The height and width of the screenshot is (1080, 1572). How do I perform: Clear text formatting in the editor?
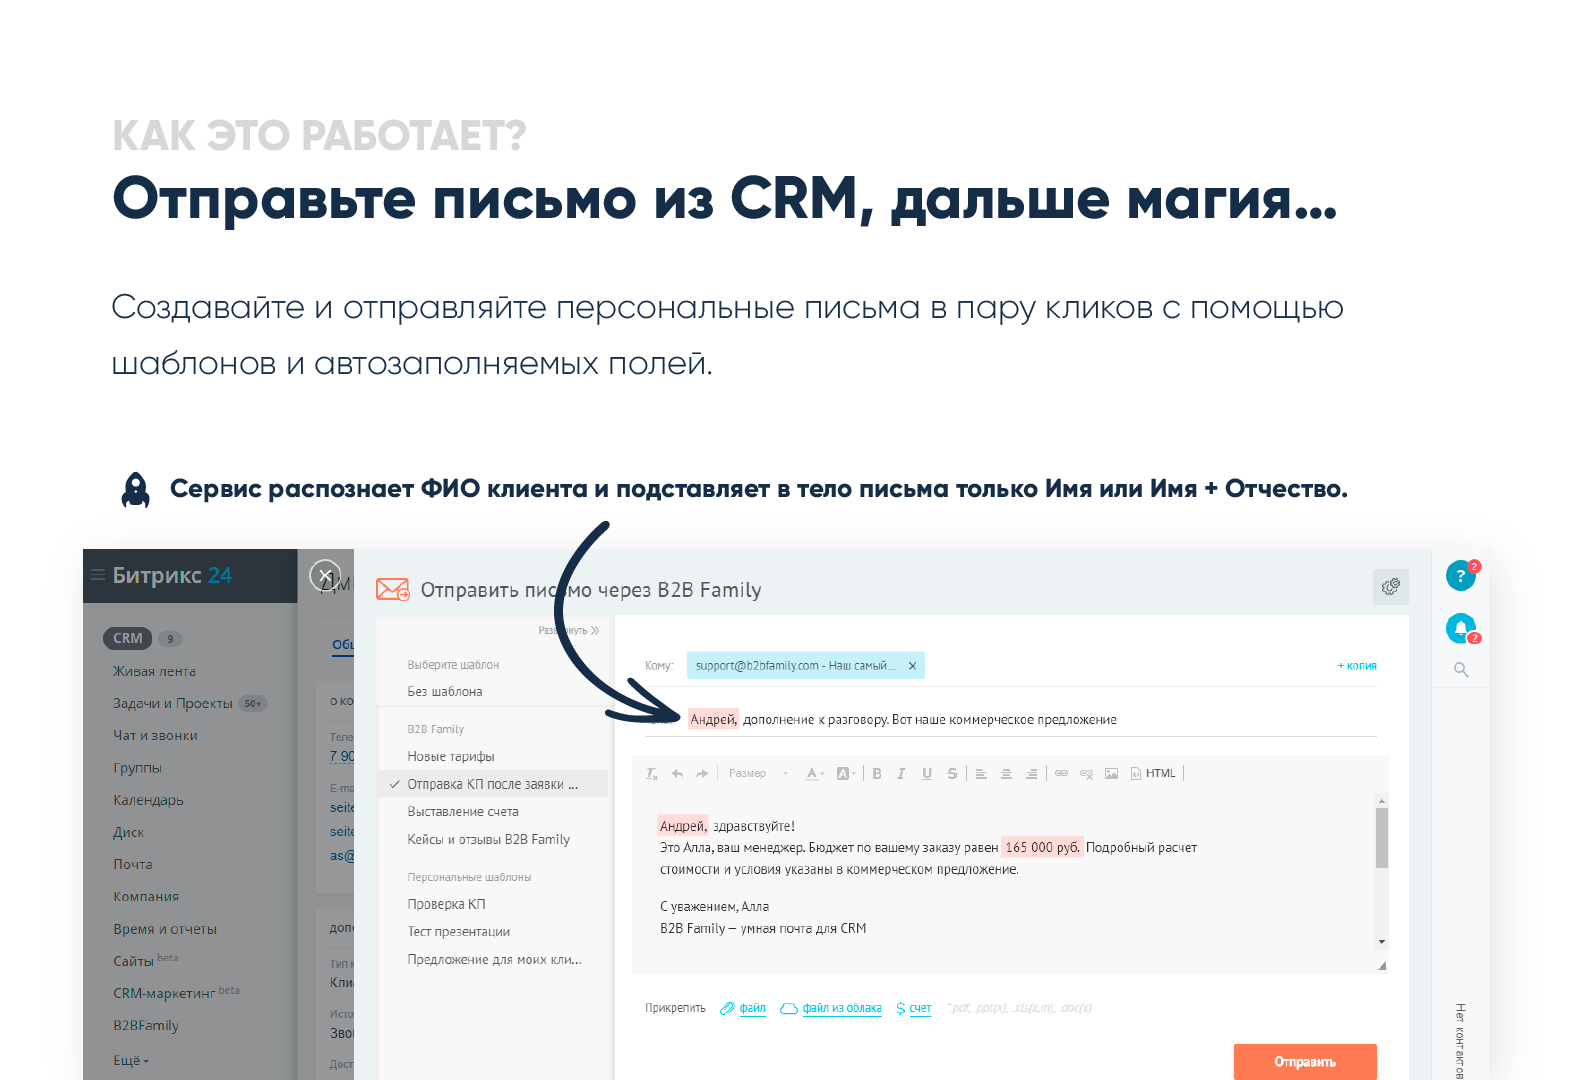[x=652, y=773]
